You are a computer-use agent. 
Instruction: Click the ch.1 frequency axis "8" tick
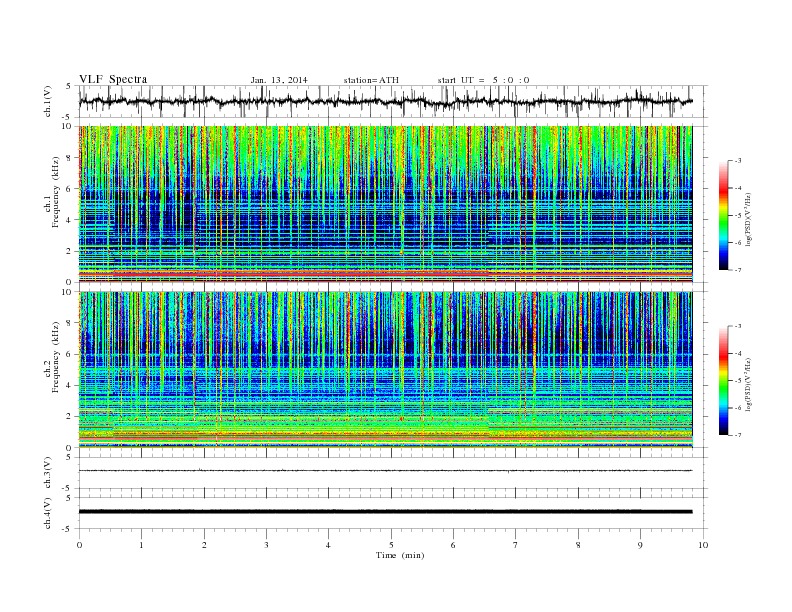[70, 158]
